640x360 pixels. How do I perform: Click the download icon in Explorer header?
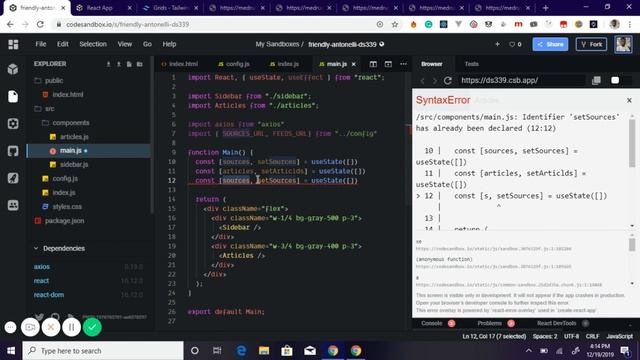[109, 64]
